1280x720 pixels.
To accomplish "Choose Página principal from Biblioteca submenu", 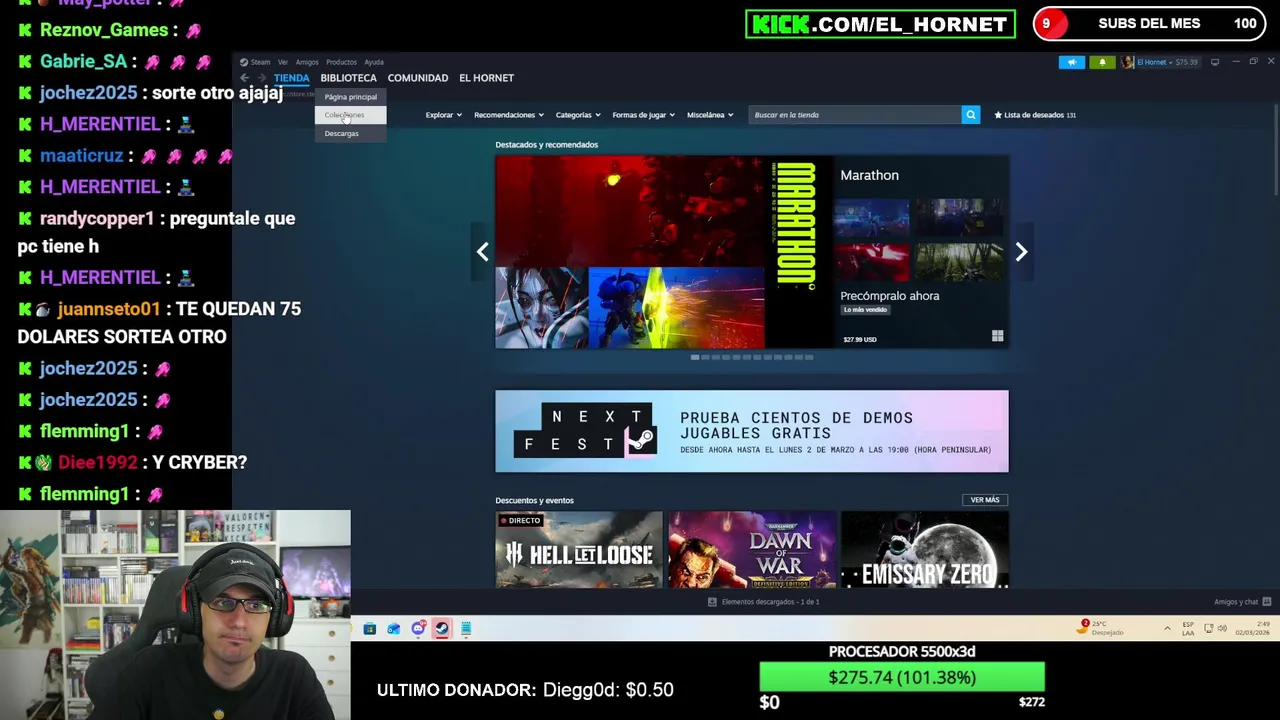I will 350,97.
